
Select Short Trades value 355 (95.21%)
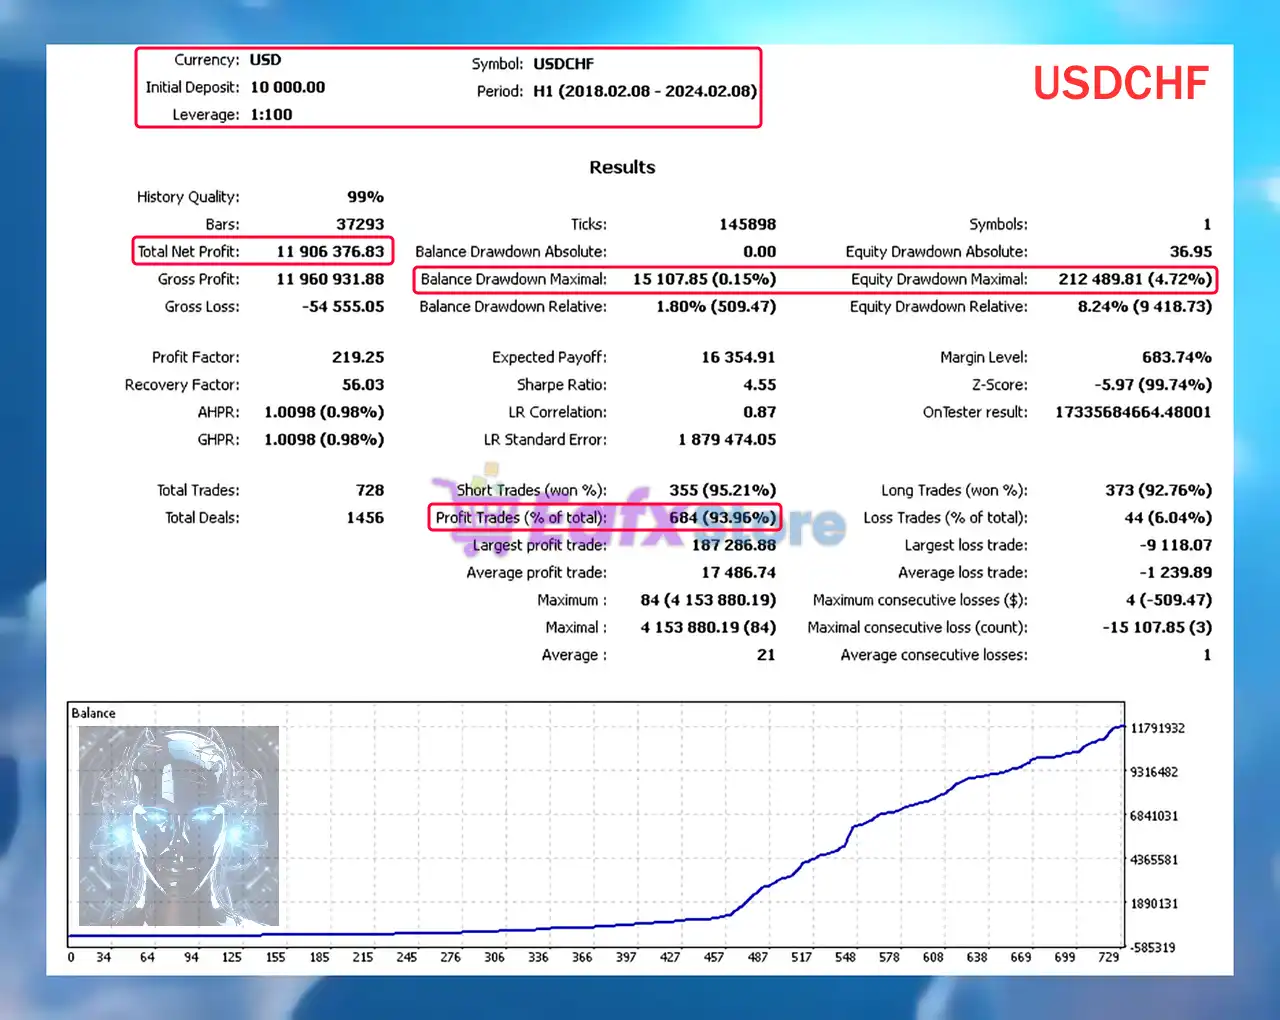pyautogui.click(x=723, y=490)
